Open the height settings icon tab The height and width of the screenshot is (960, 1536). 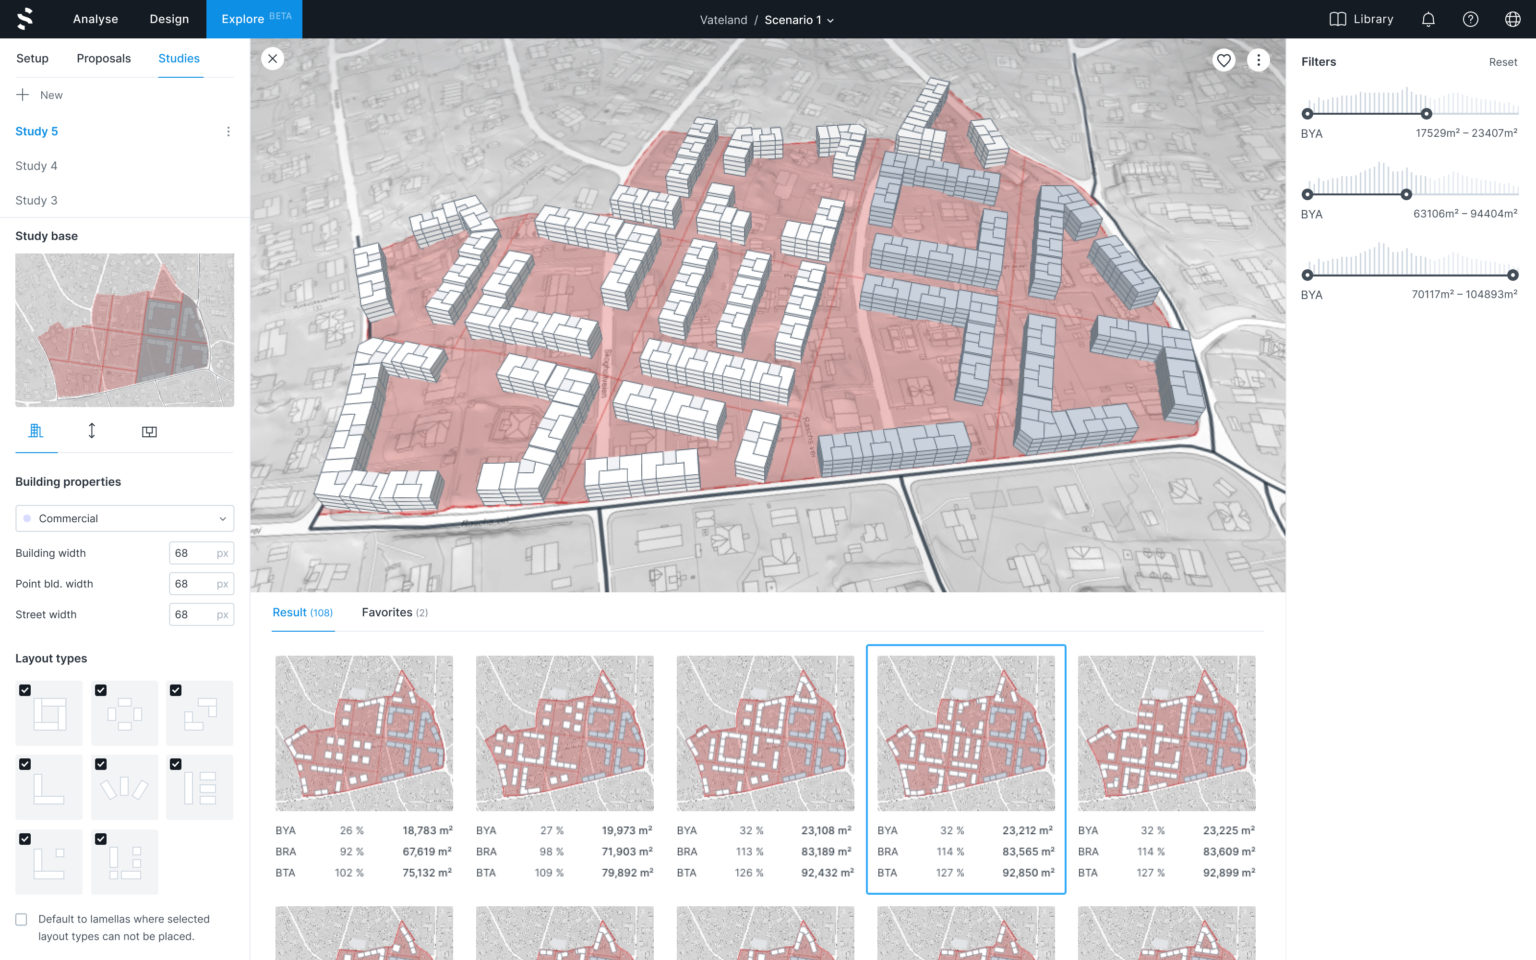(x=91, y=431)
